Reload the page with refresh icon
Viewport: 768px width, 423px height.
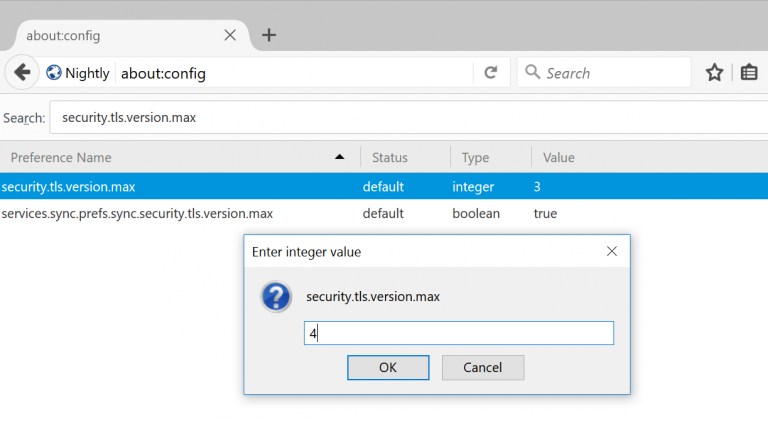click(x=491, y=72)
